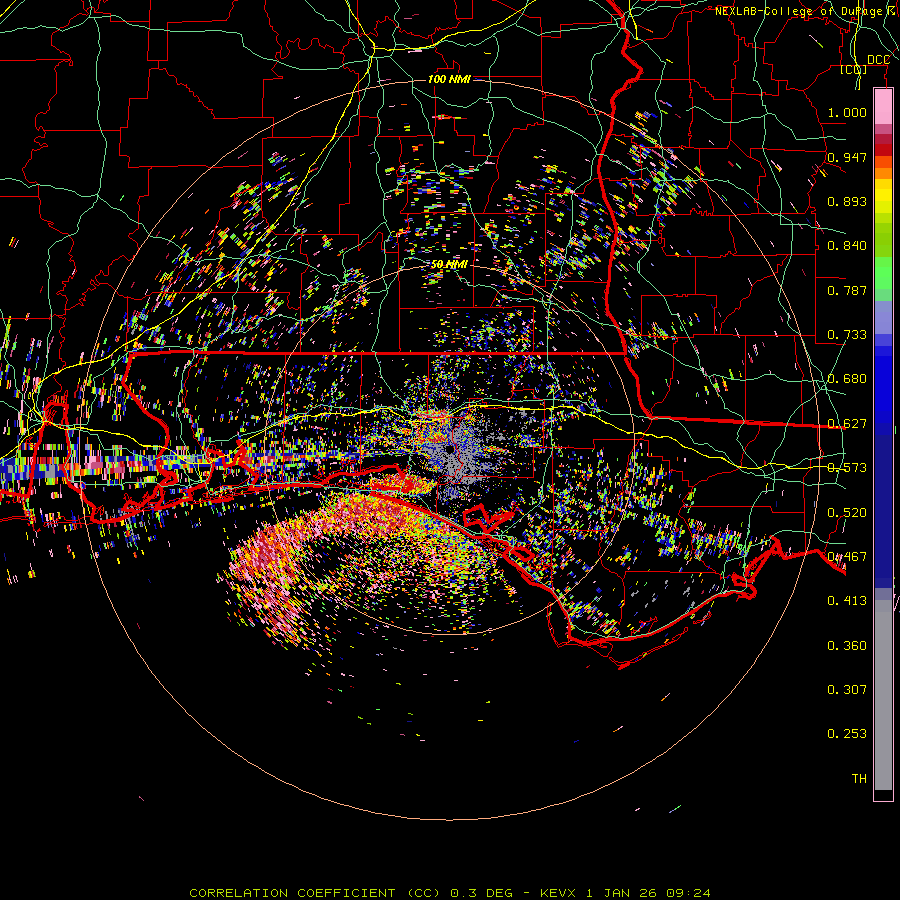This screenshot has height=900, width=900.
Task: Pick the pink band atop the color scale
Action: tap(883, 106)
